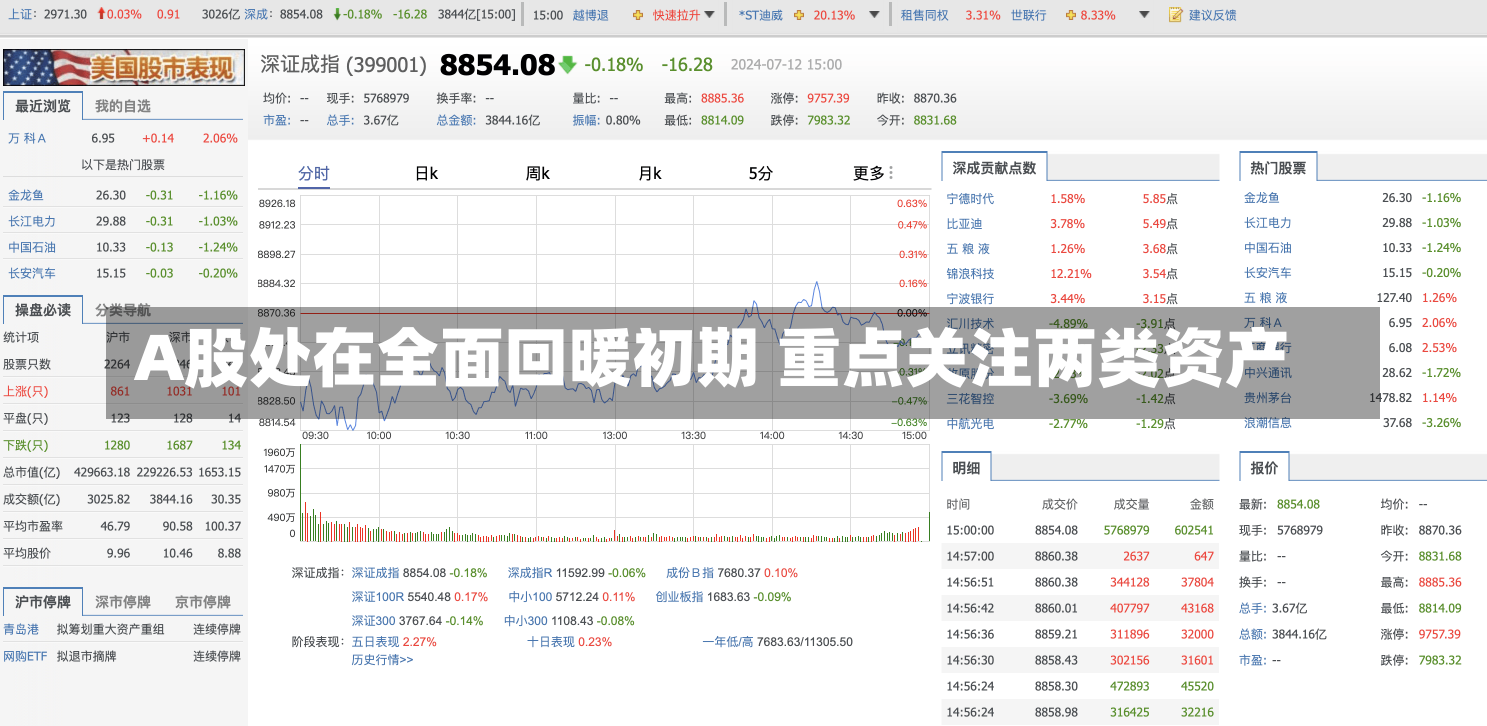The image size is (1487, 726).
Task: Click green down arrow next to 8854.08
Action: tap(568, 65)
